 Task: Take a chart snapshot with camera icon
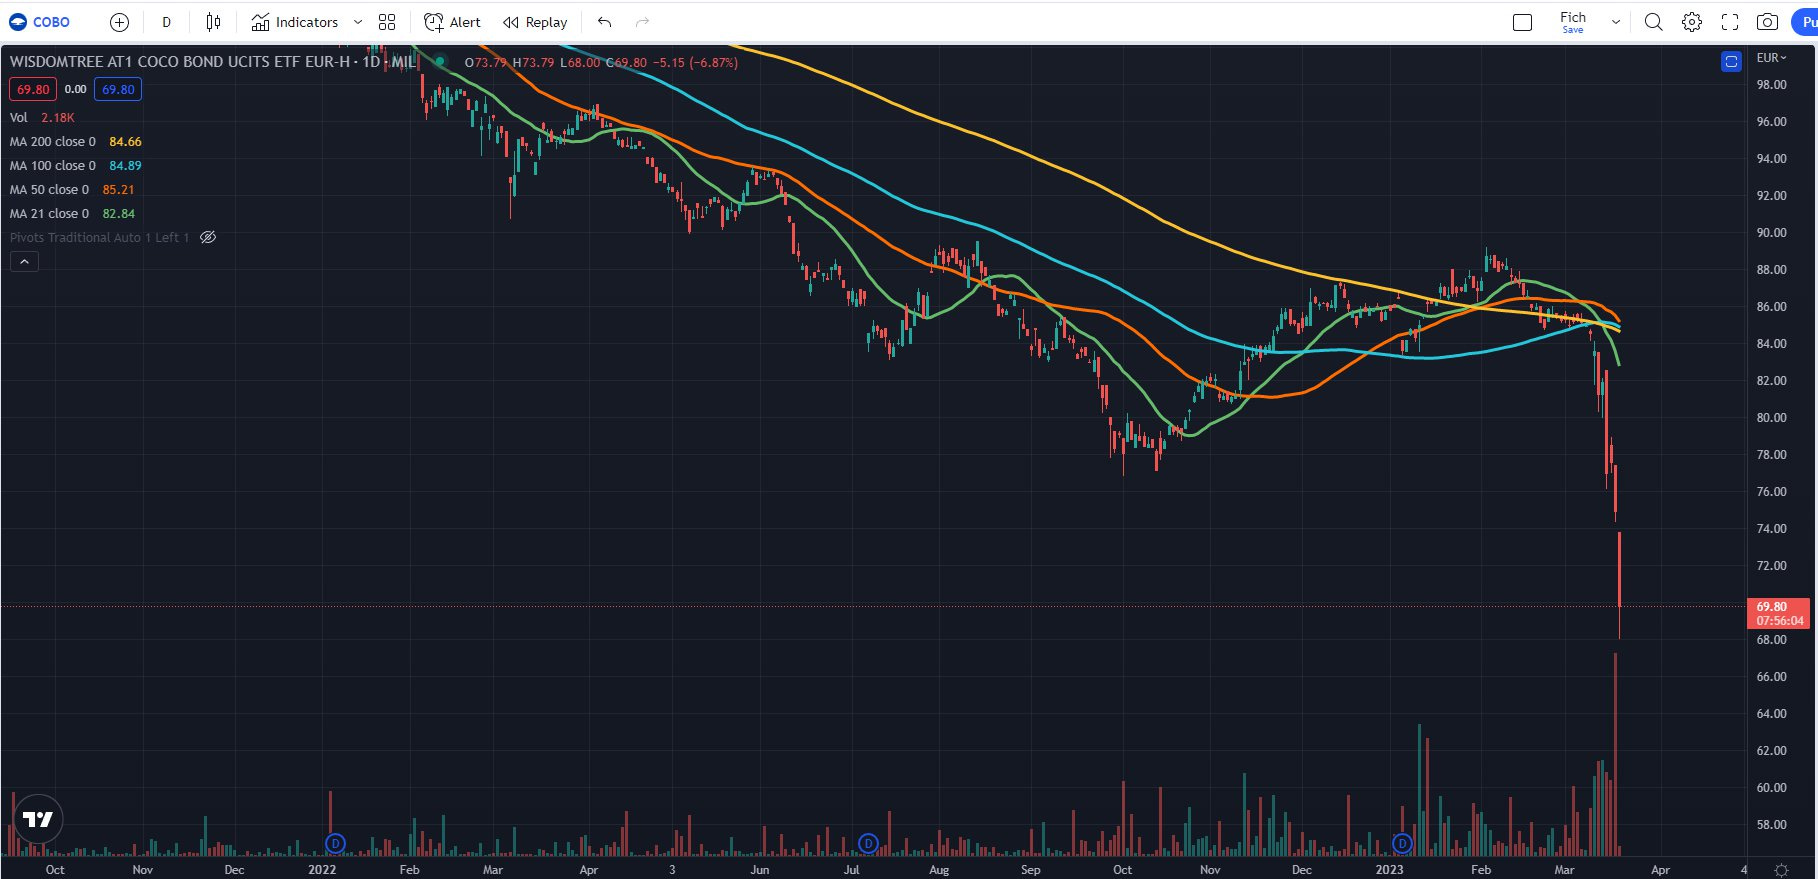(x=1767, y=22)
